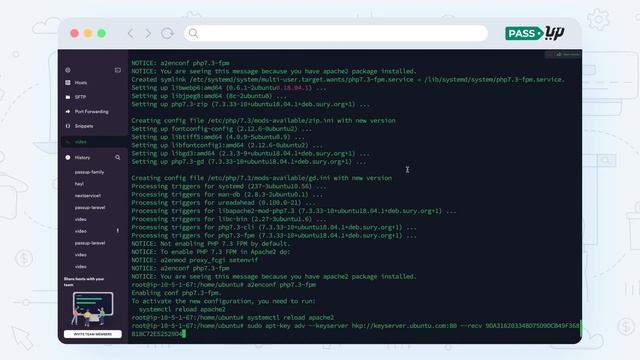Click the gd.ini config file output line
This screenshot has height=360, width=640.
[x=262, y=178]
